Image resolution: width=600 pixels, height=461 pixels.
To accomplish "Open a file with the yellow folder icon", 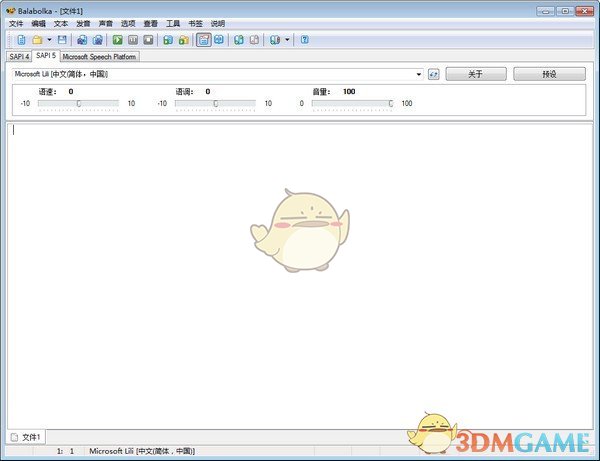I will pyautogui.click(x=37, y=40).
